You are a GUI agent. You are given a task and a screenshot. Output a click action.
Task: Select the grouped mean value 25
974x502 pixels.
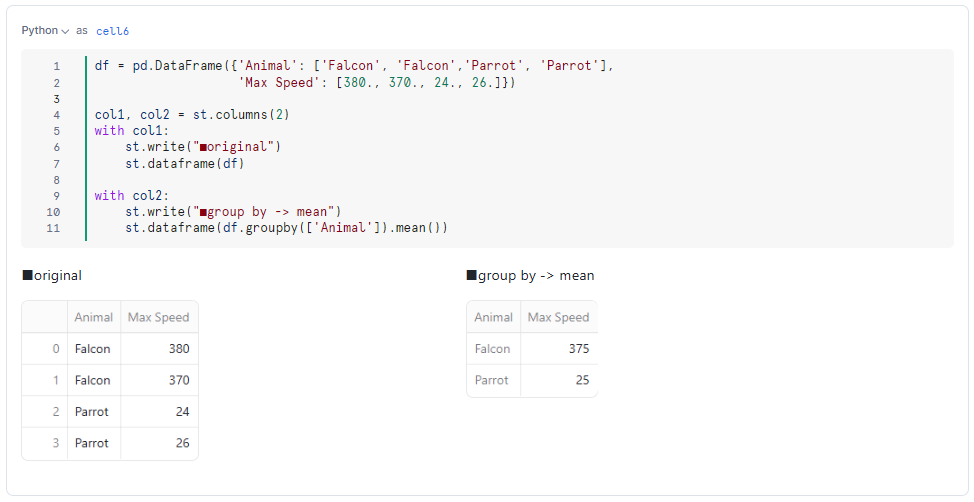[558, 380]
